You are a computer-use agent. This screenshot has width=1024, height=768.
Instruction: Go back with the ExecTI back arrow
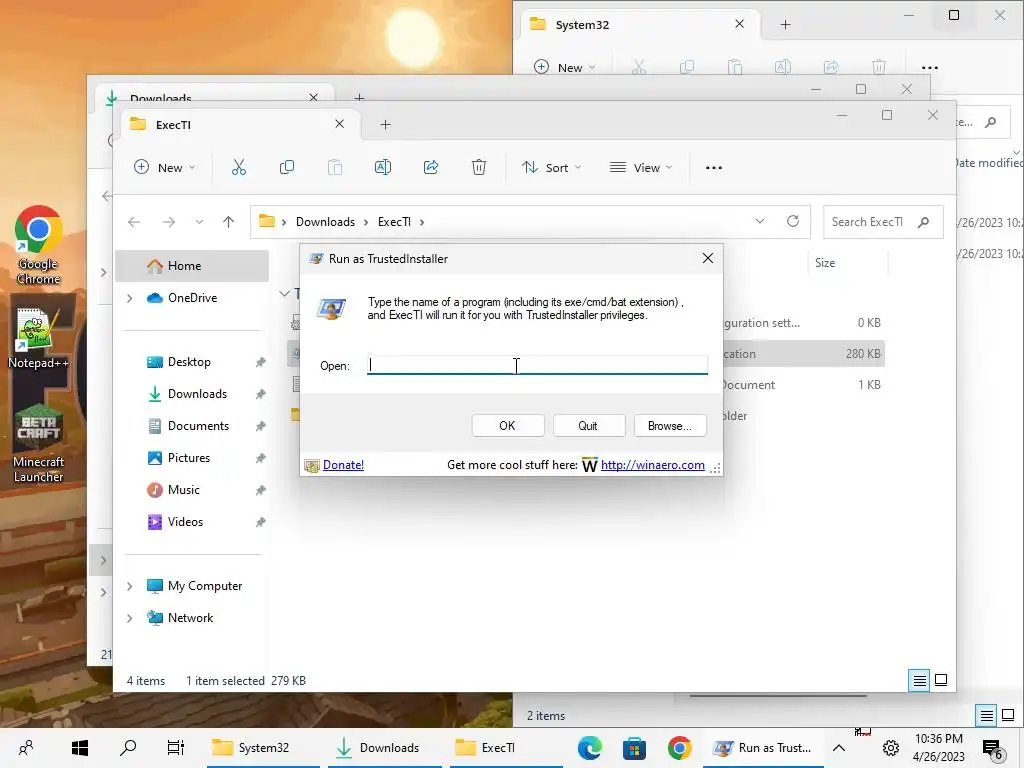pos(134,222)
